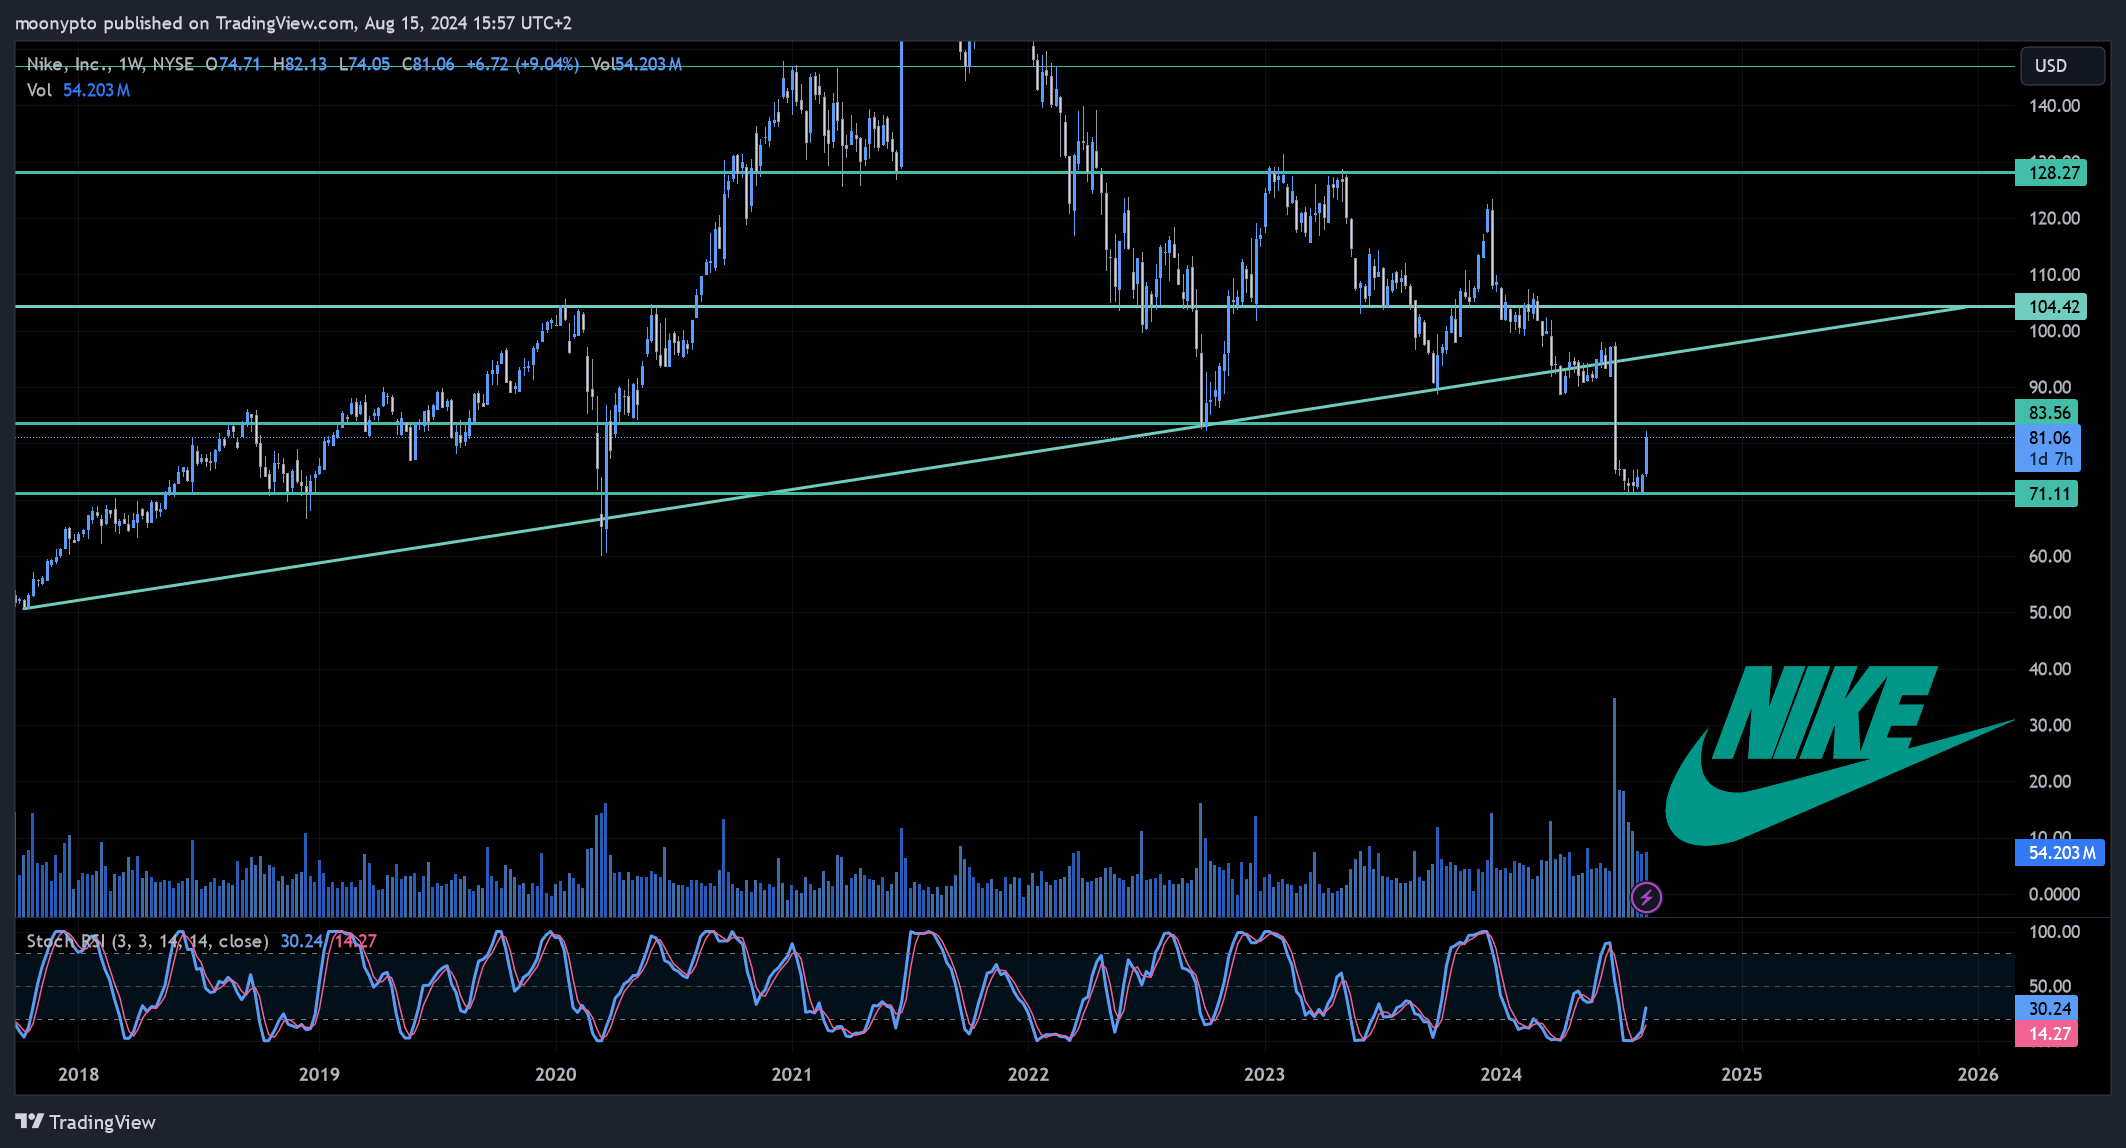This screenshot has height=1148, width=2126.
Task: Click the 128.27 price level label
Action: point(2051,172)
